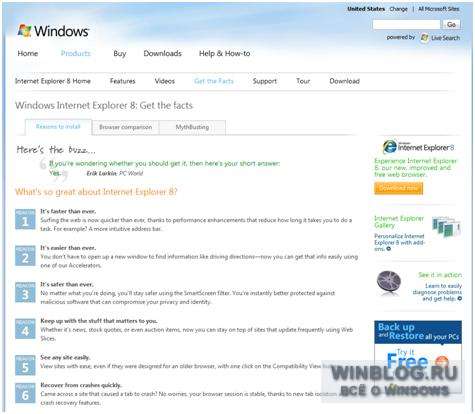This screenshot has width=475, height=414.
Task: Click the Reason 5 number badge
Action: click(x=25, y=365)
